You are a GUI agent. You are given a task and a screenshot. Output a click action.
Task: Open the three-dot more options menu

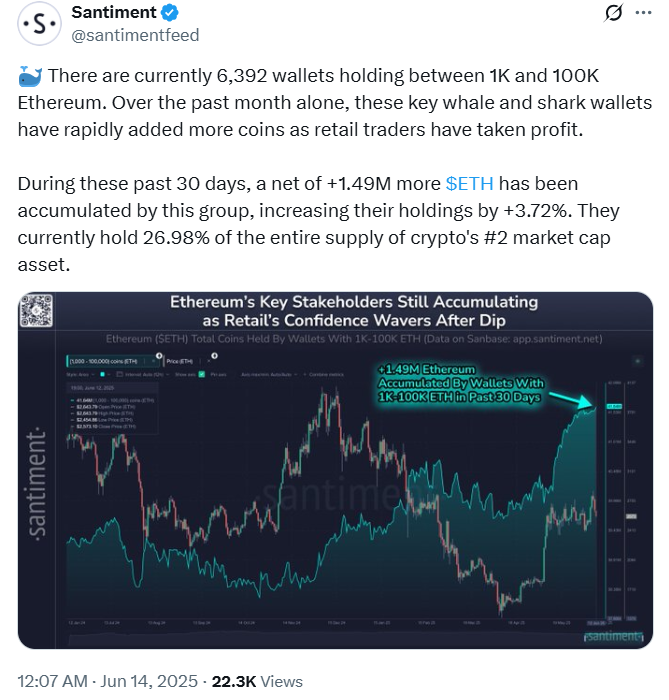tap(643, 13)
